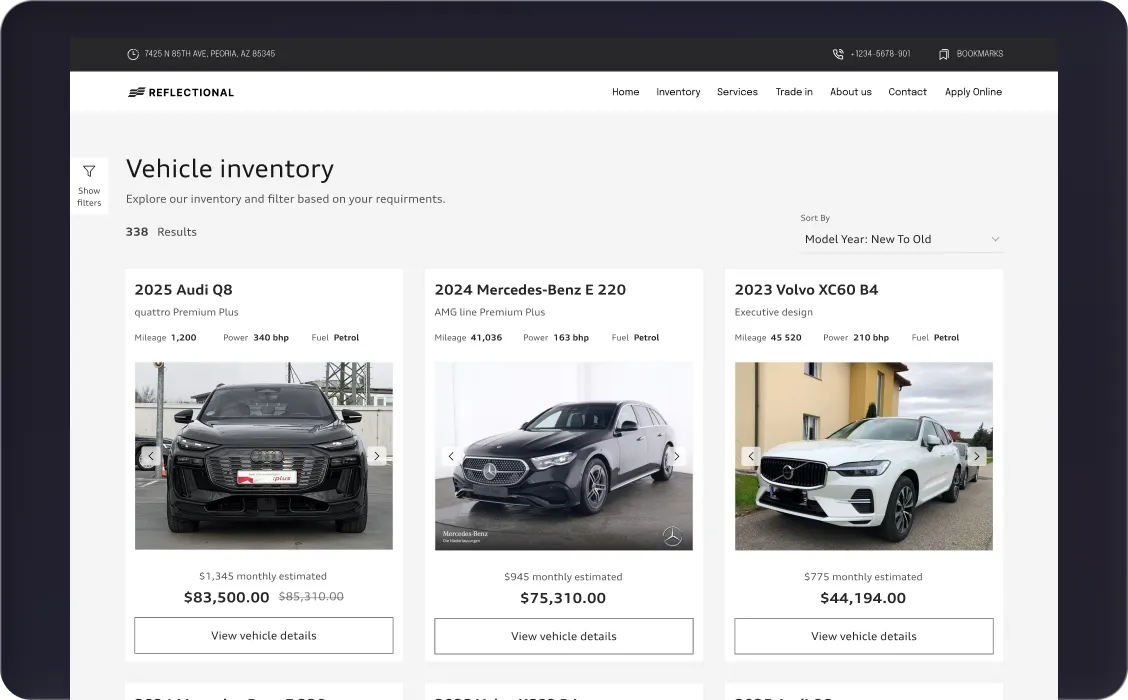The image size is (1128, 700).
Task: Open the Inventory menu item
Action: 678,92
